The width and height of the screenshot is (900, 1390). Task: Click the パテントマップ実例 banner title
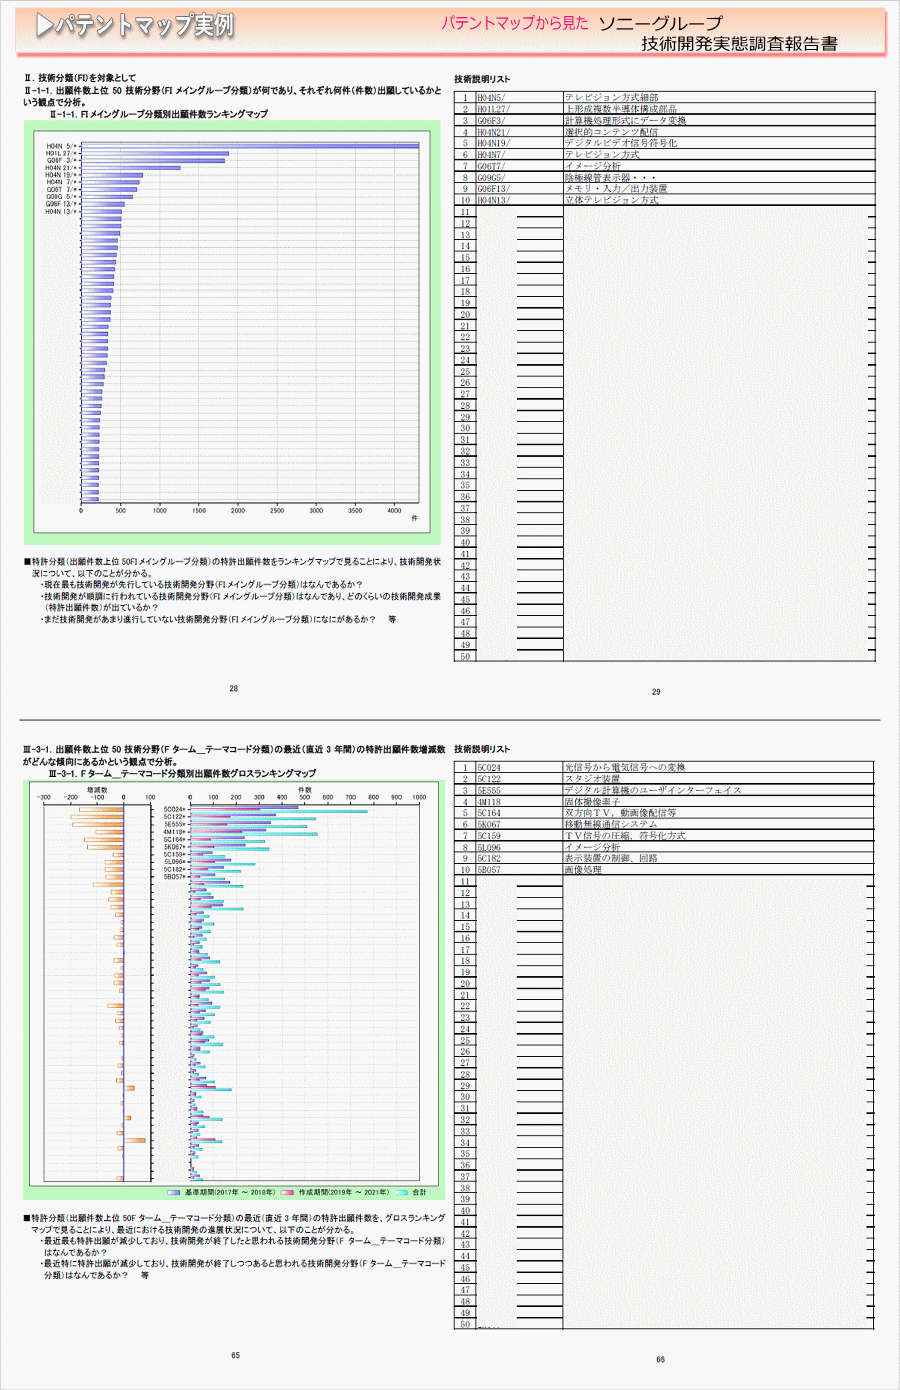click(x=134, y=25)
